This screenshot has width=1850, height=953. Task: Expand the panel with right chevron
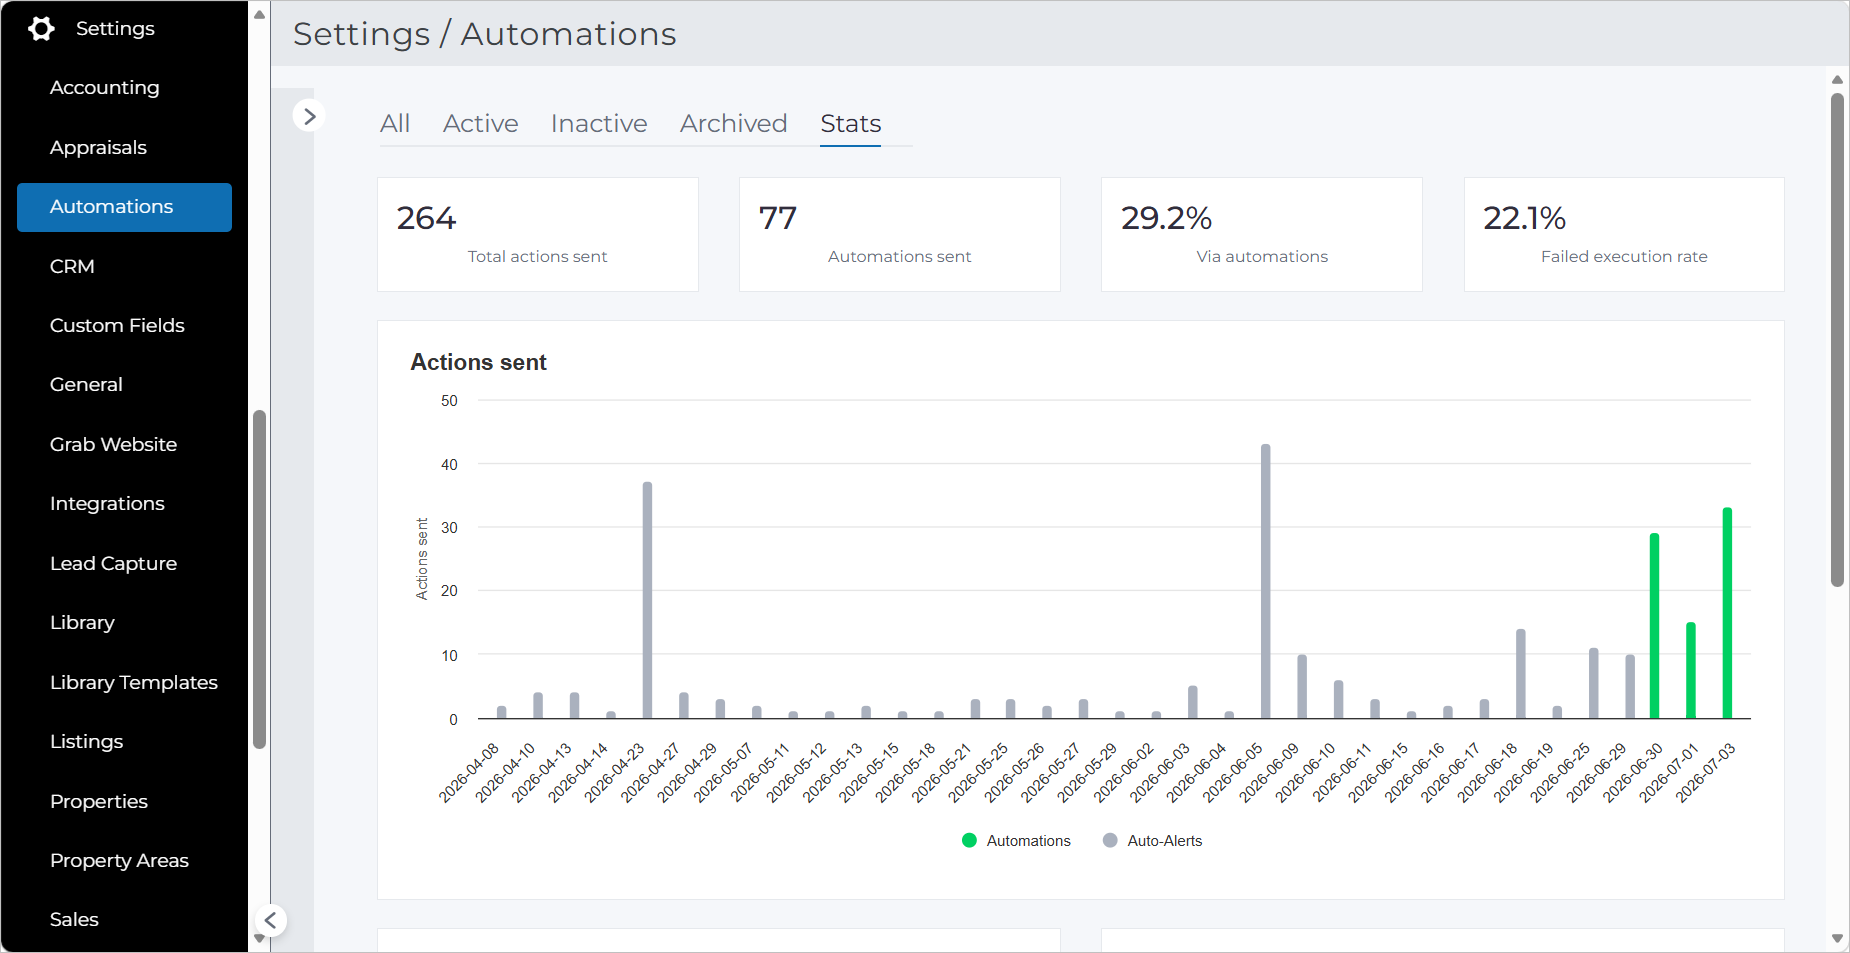309,116
